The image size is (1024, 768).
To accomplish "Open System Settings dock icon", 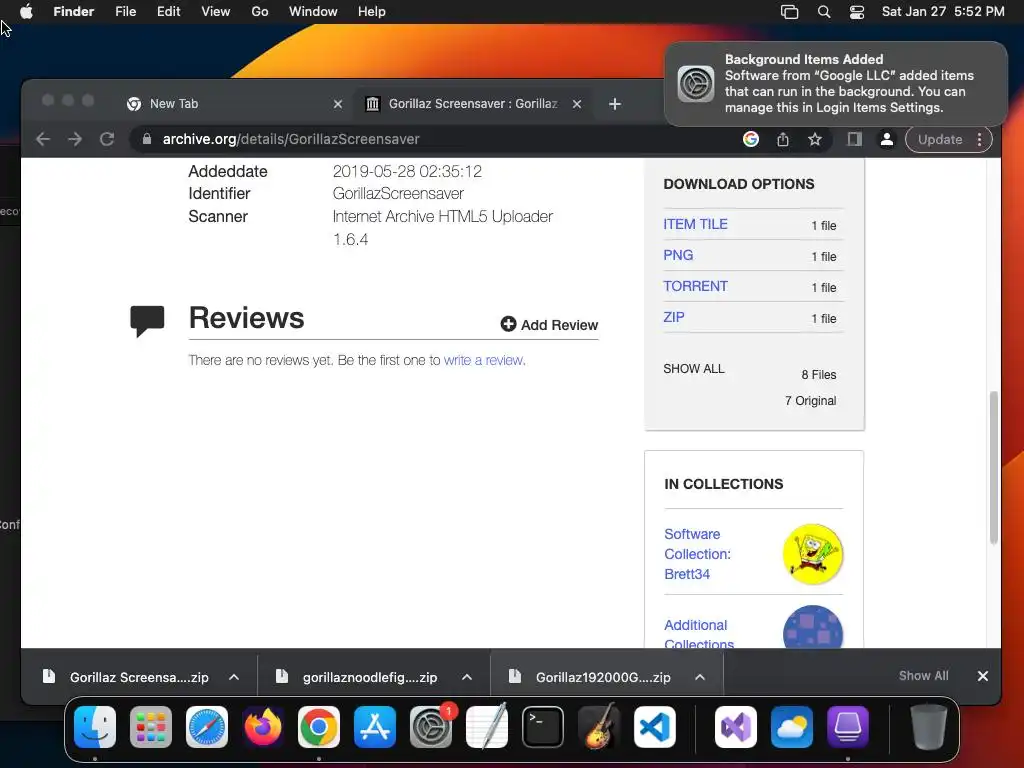I will point(431,727).
